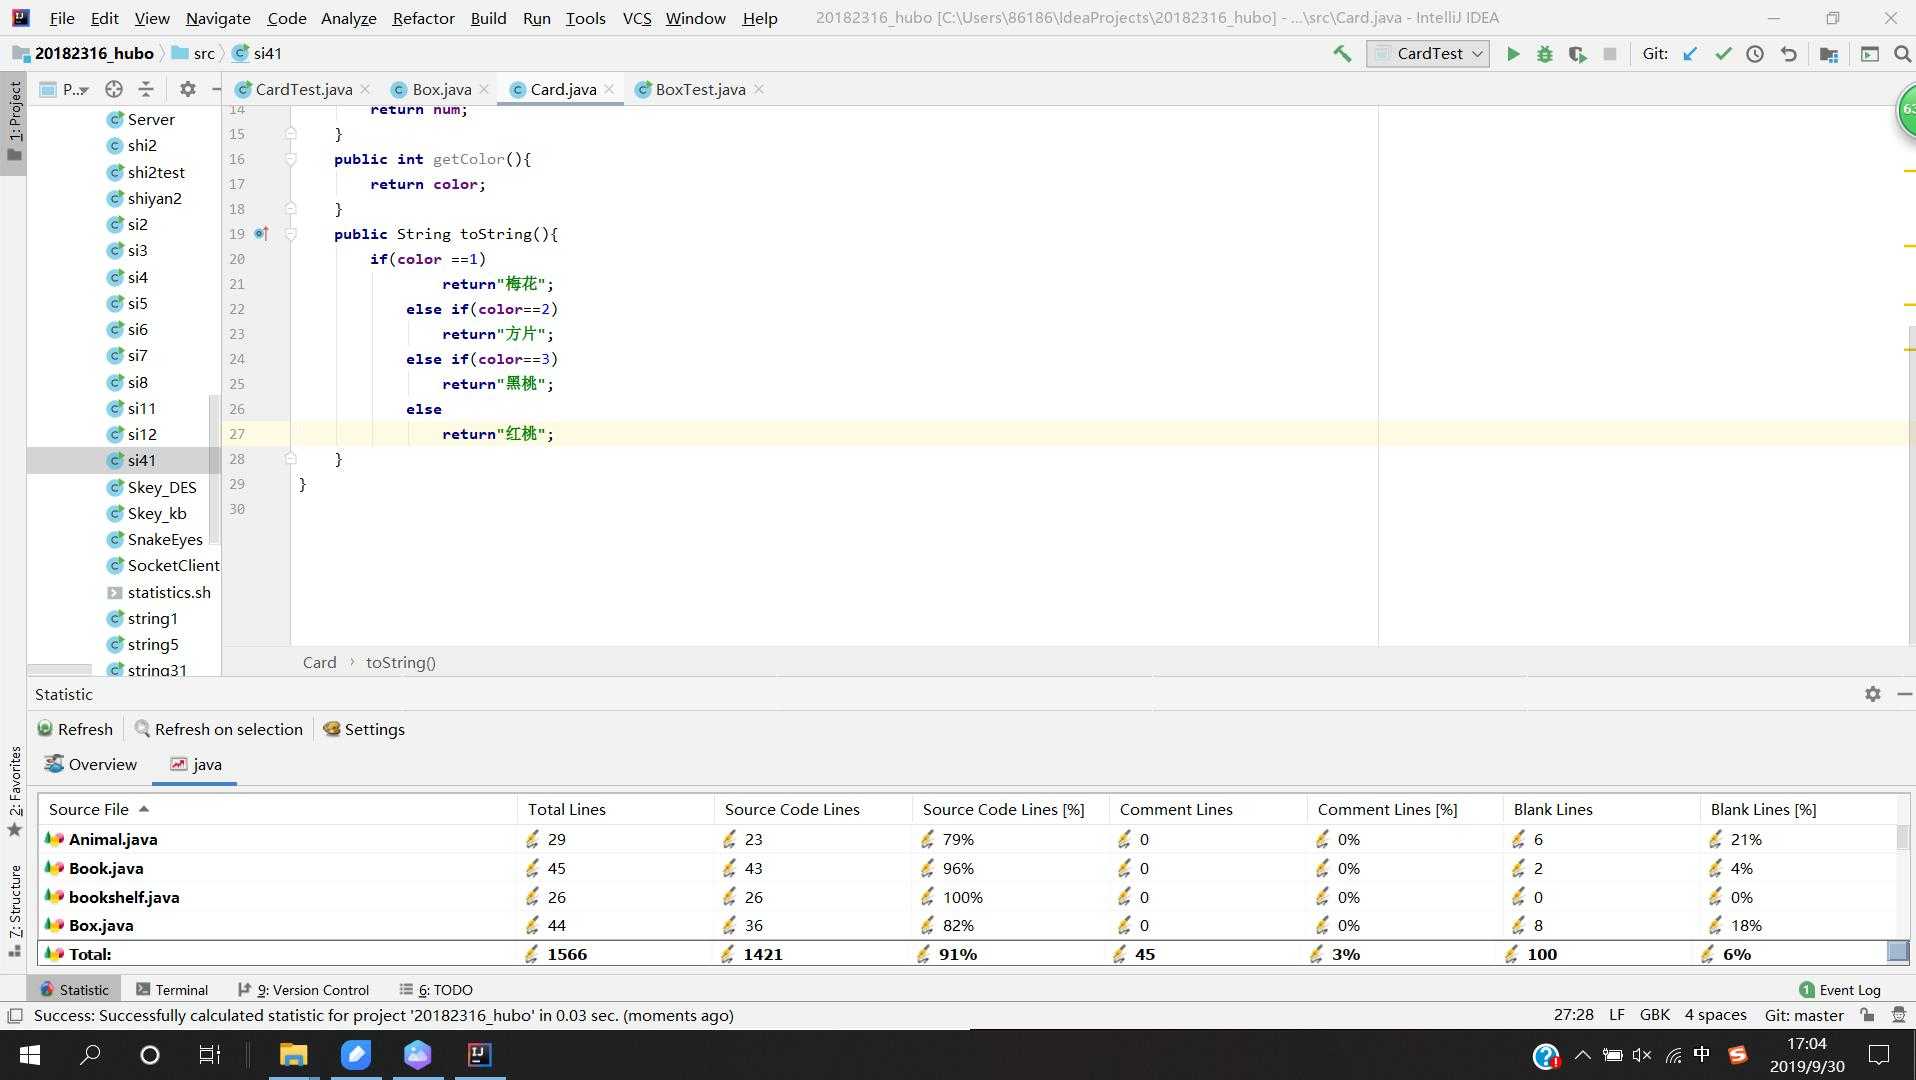Open Project panel gear options
This screenshot has height=1080, width=1916.
187,89
